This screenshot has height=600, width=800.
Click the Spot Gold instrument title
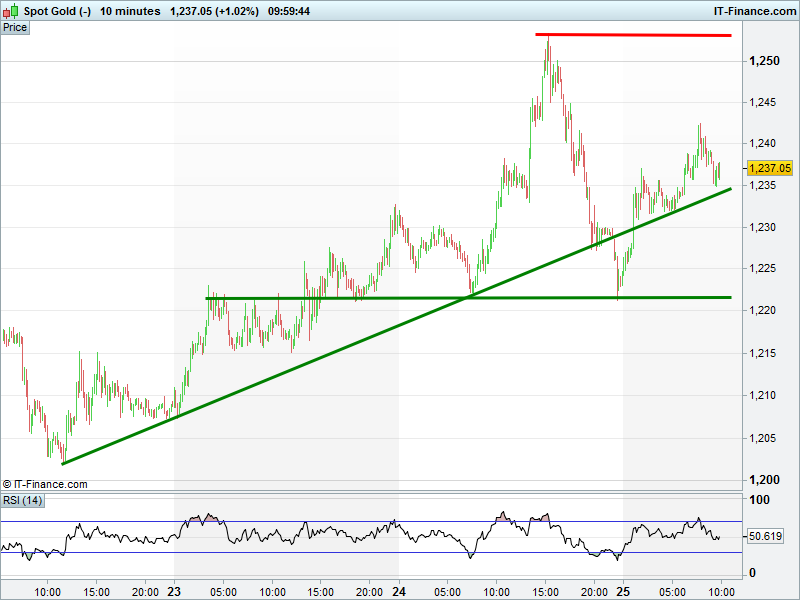[x=57, y=11]
